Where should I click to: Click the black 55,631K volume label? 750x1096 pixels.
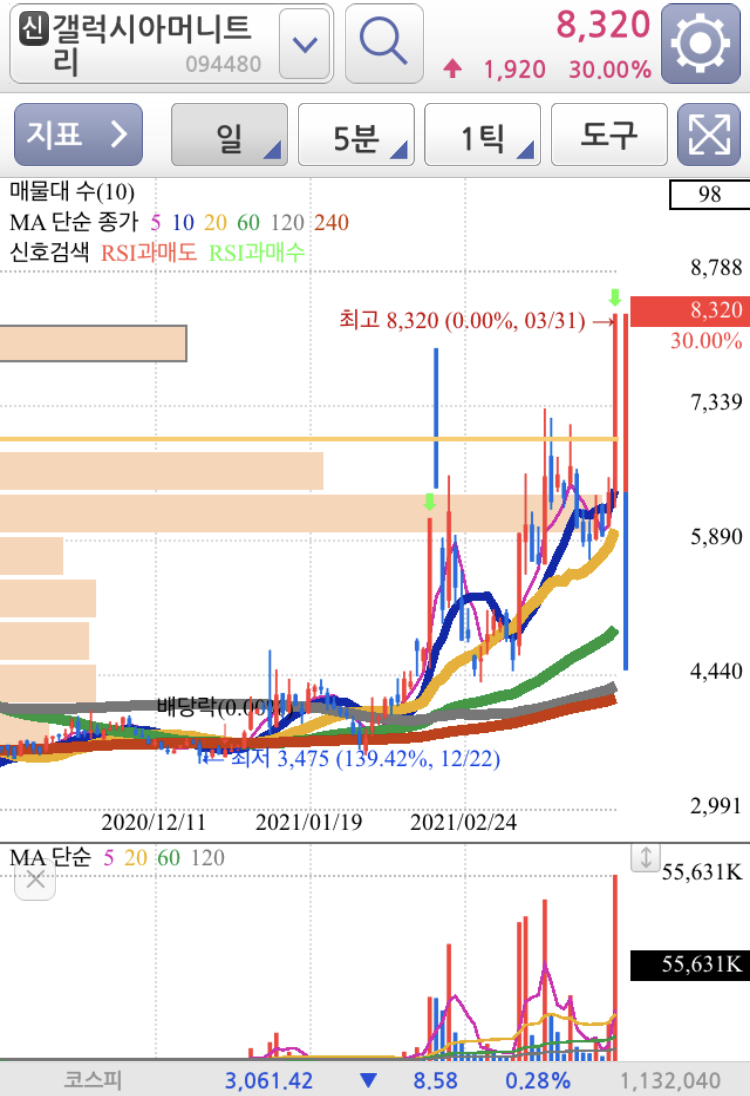click(689, 965)
